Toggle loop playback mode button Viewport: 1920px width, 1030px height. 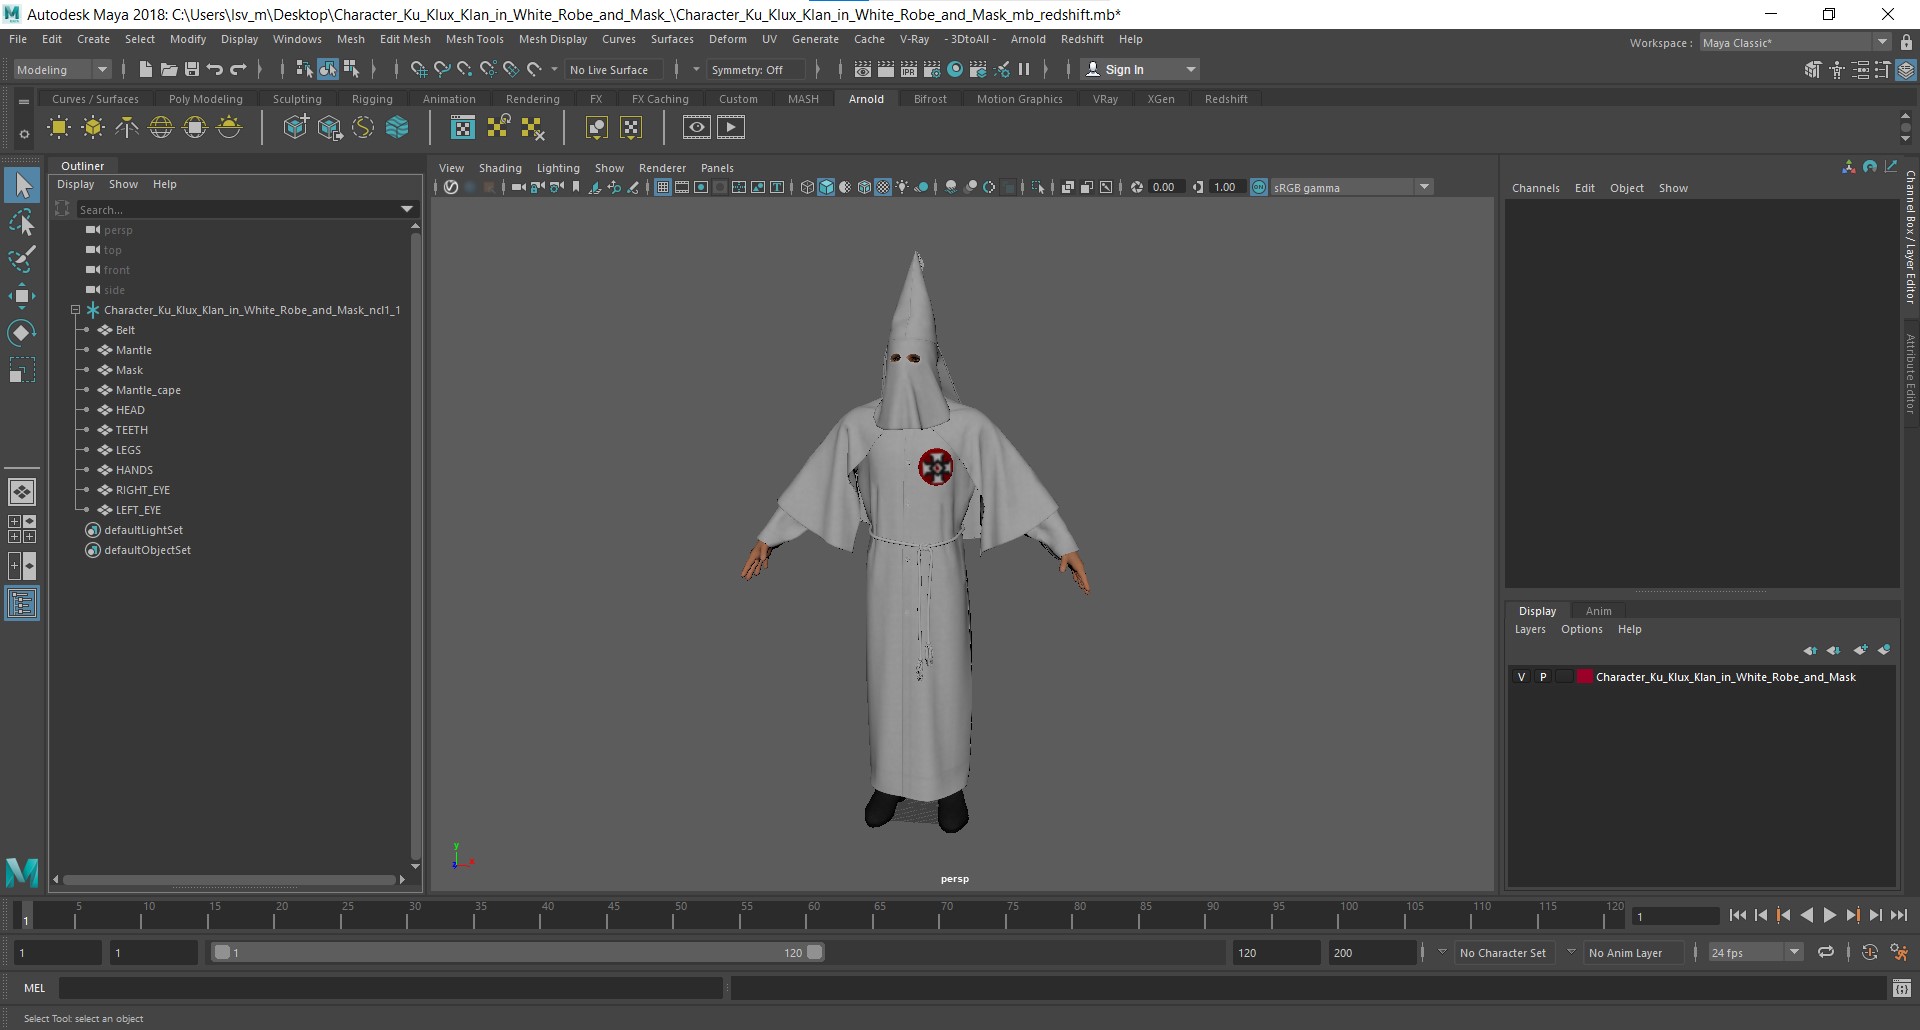1826,953
